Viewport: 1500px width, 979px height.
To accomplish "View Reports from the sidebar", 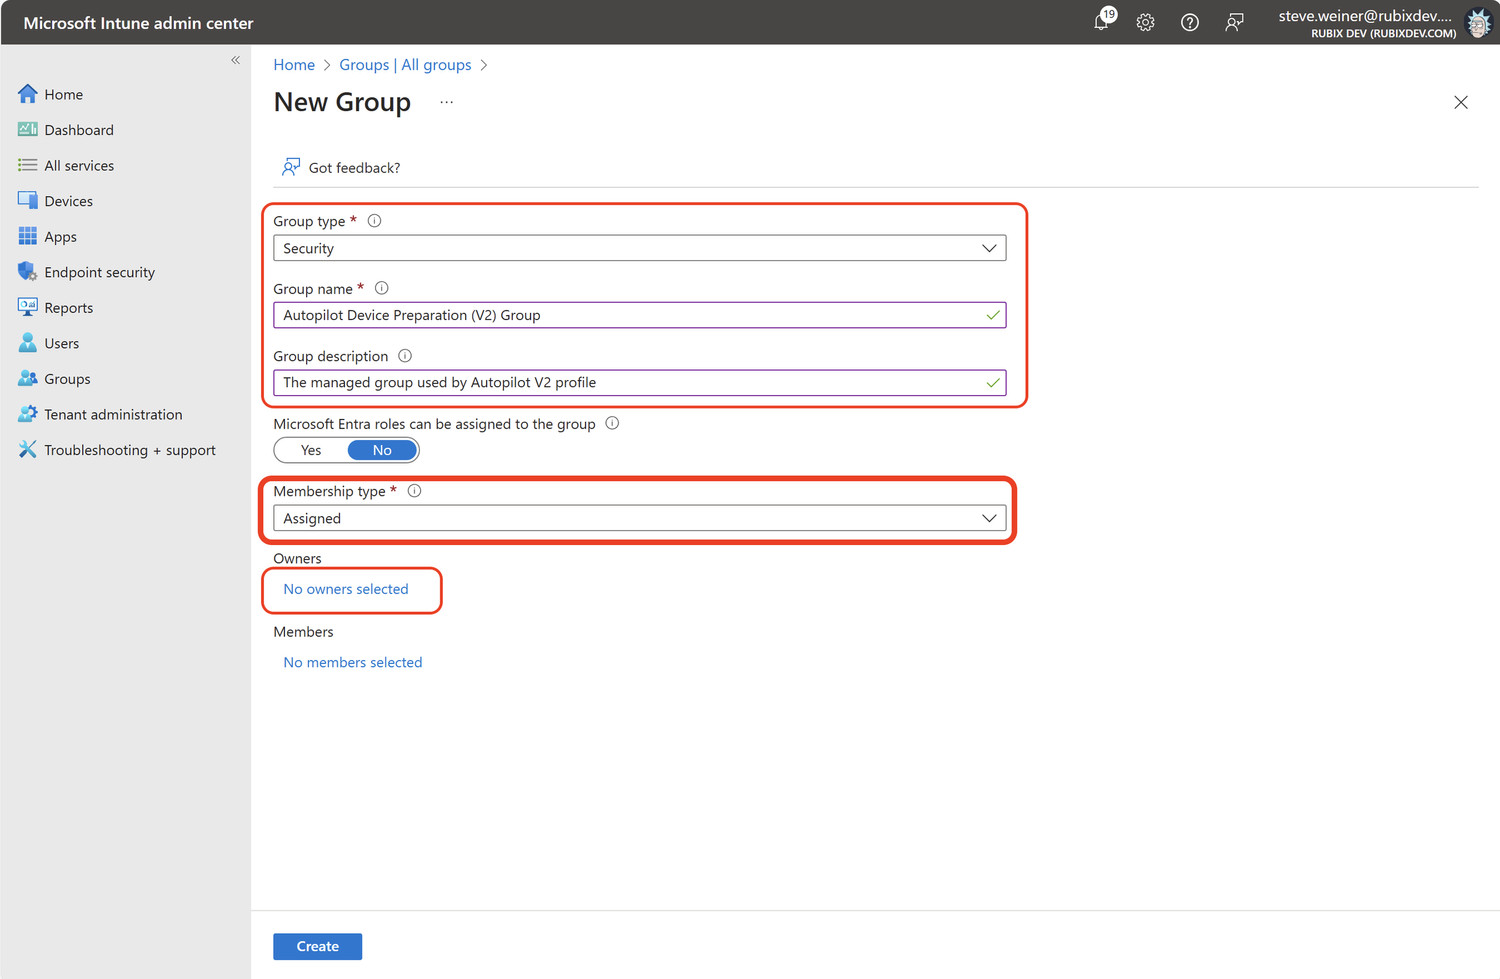I will (x=67, y=307).
